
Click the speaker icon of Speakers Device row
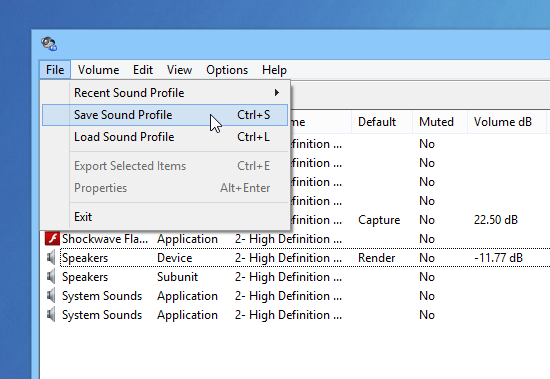click(x=51, y=258)
